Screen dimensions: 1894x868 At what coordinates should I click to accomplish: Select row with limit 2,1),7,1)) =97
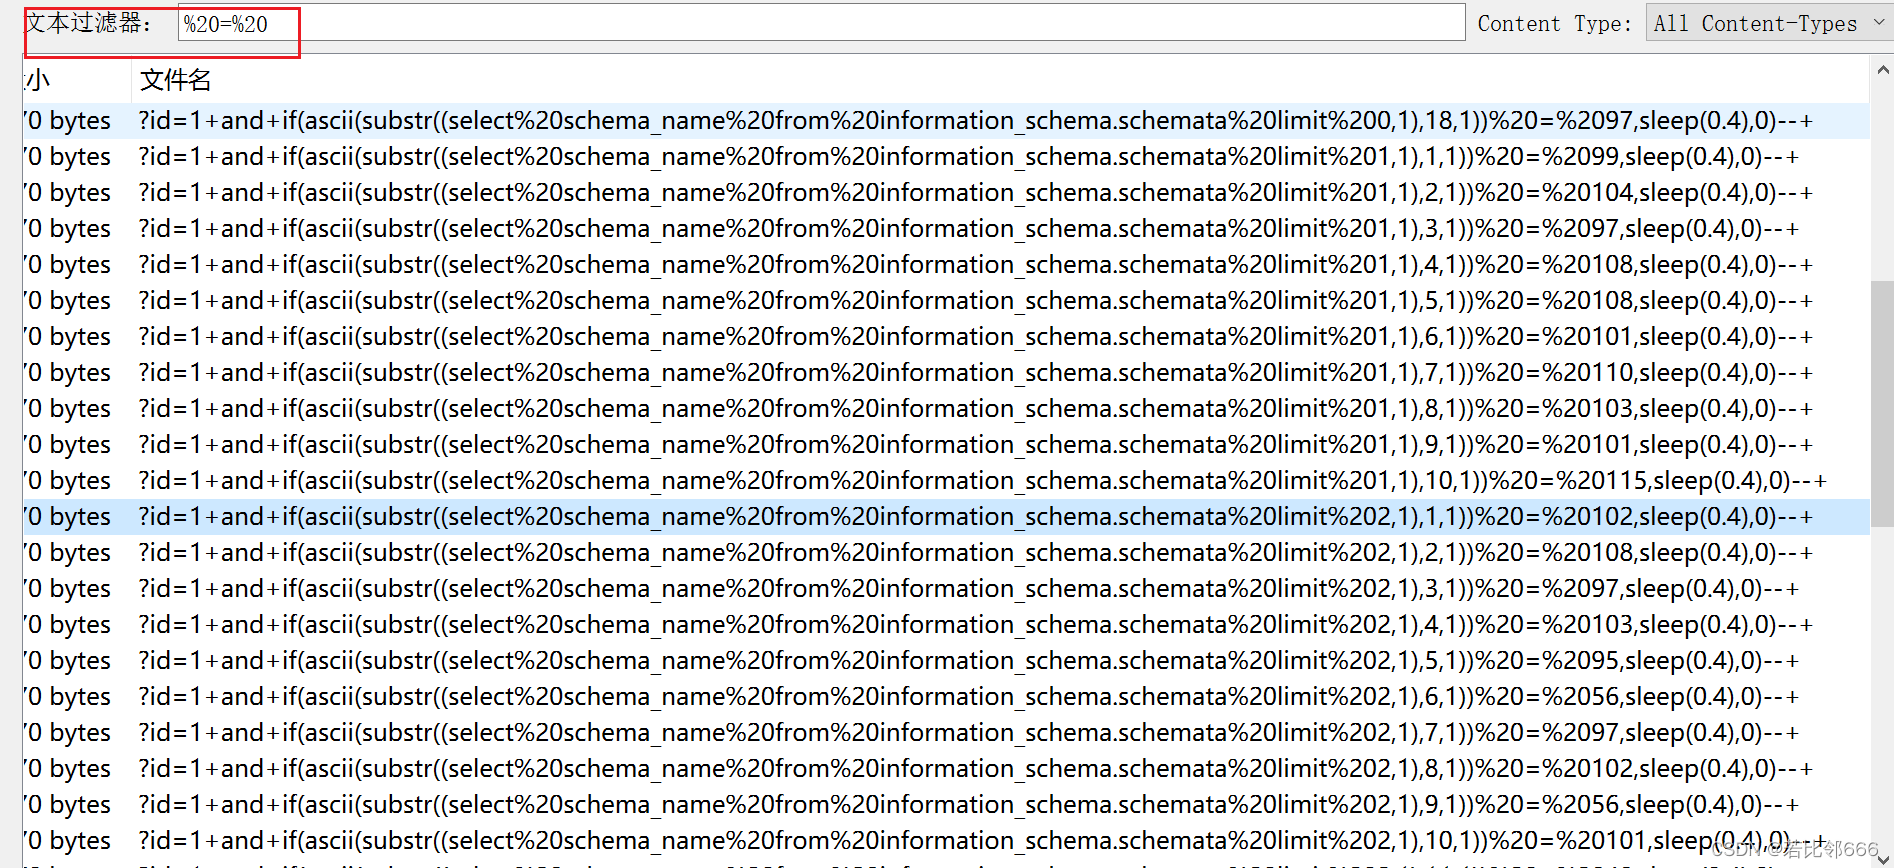pos(946,733)
